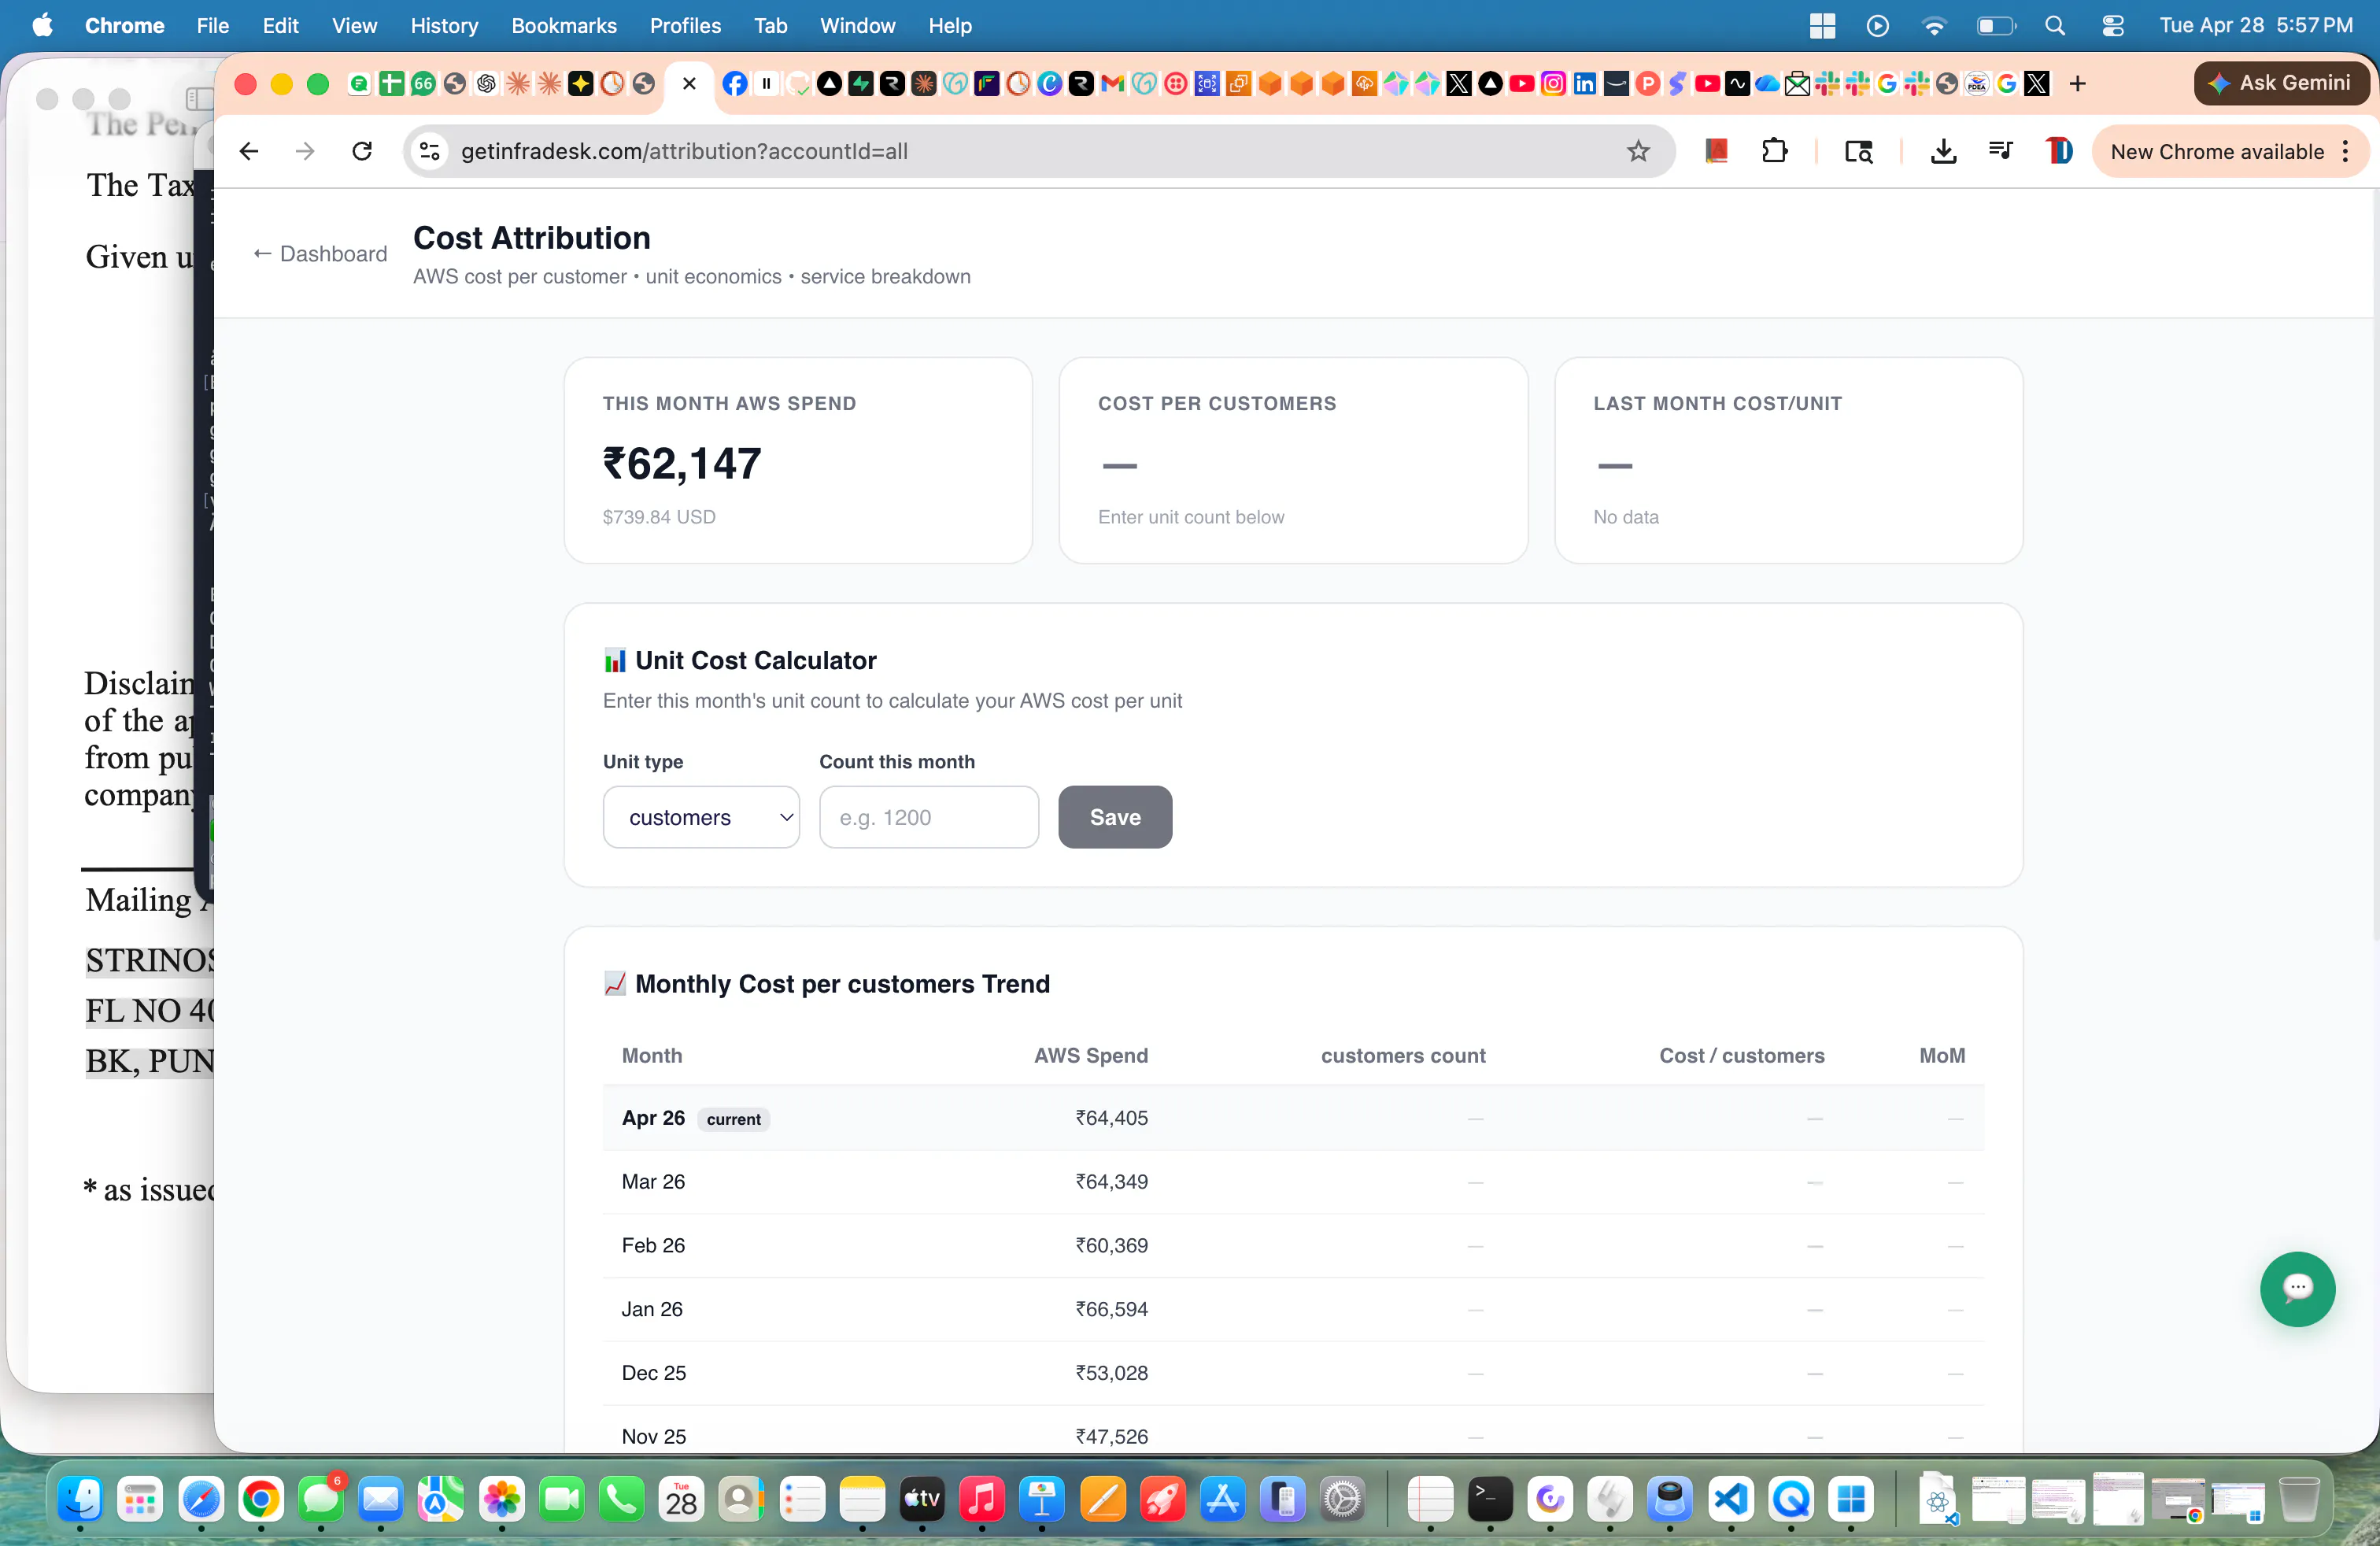The width and height of the screenshot is (2380, 1546).
Task: Click the Count this month input field
Action: pyautogui.click(x=929, y=817)
